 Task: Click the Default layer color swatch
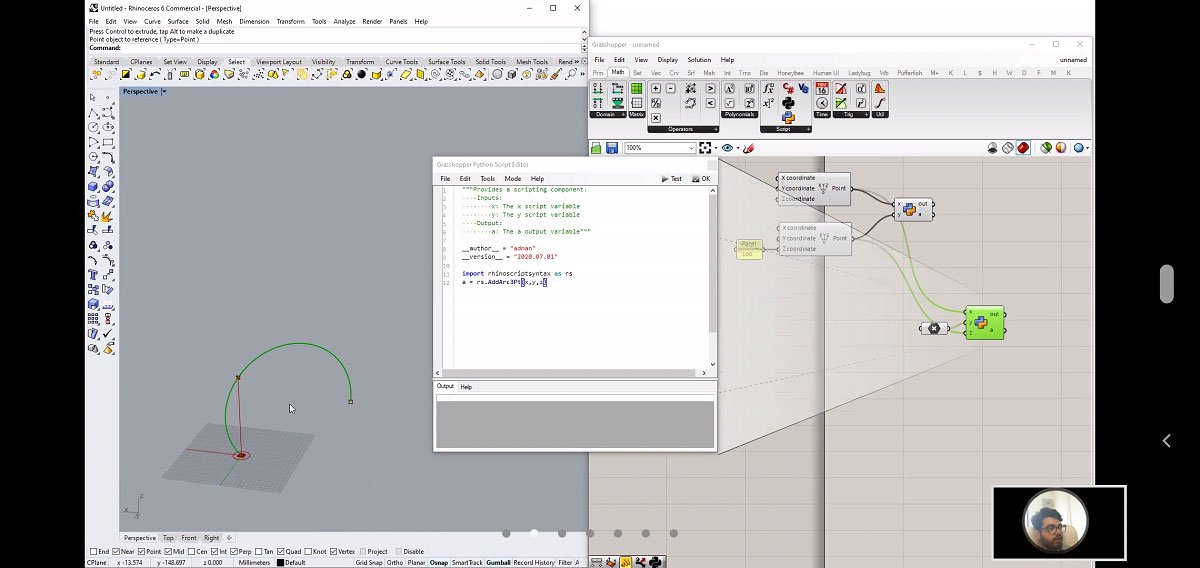point(279,563)
